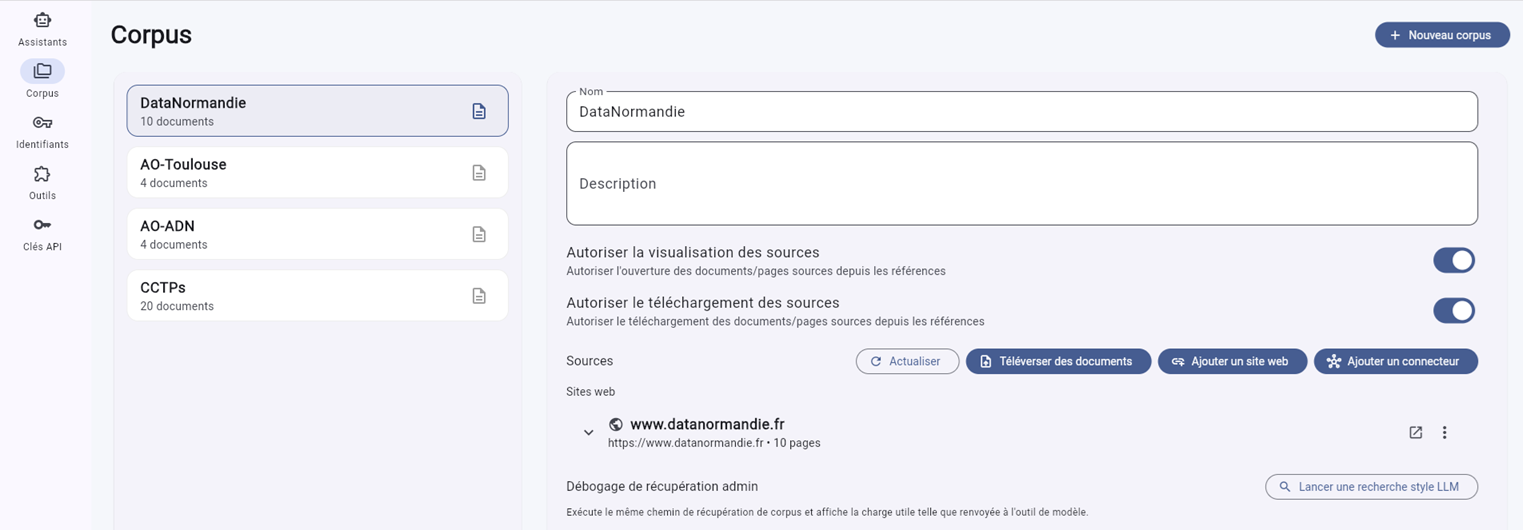The height and width of the screenshot is (530, 1523).
Task: Click Lancer une recherche style LLM
Action: [1371, 487]
